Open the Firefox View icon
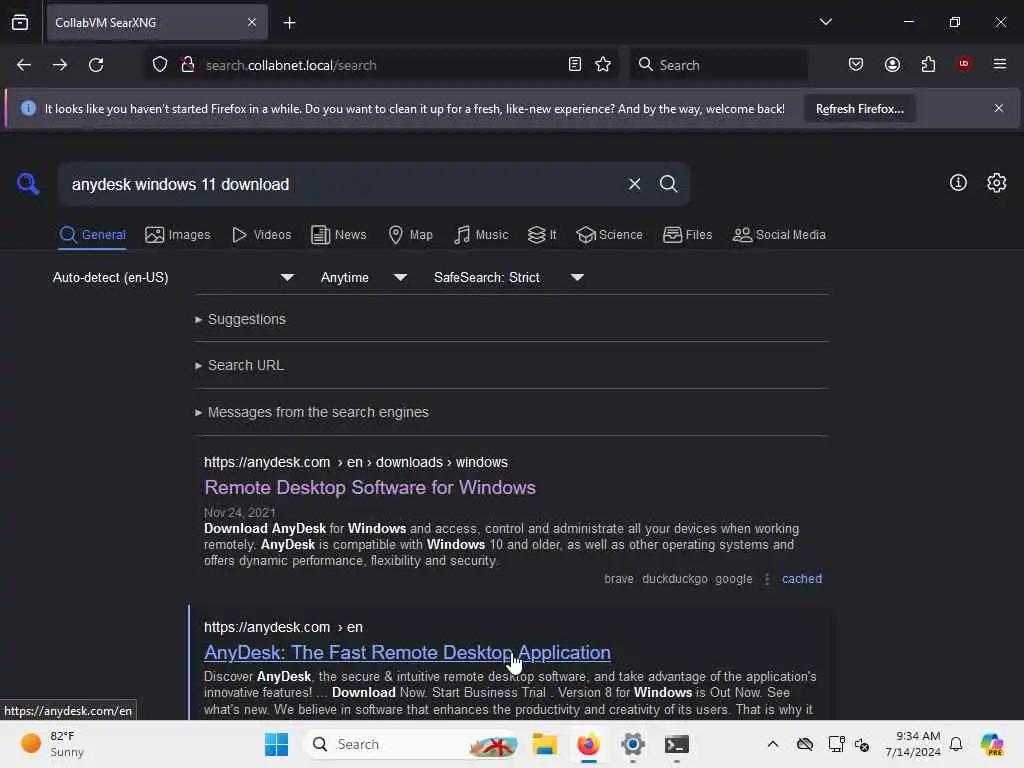The width and height of the screenshot is (1024, 768). [x=20, y=23]
